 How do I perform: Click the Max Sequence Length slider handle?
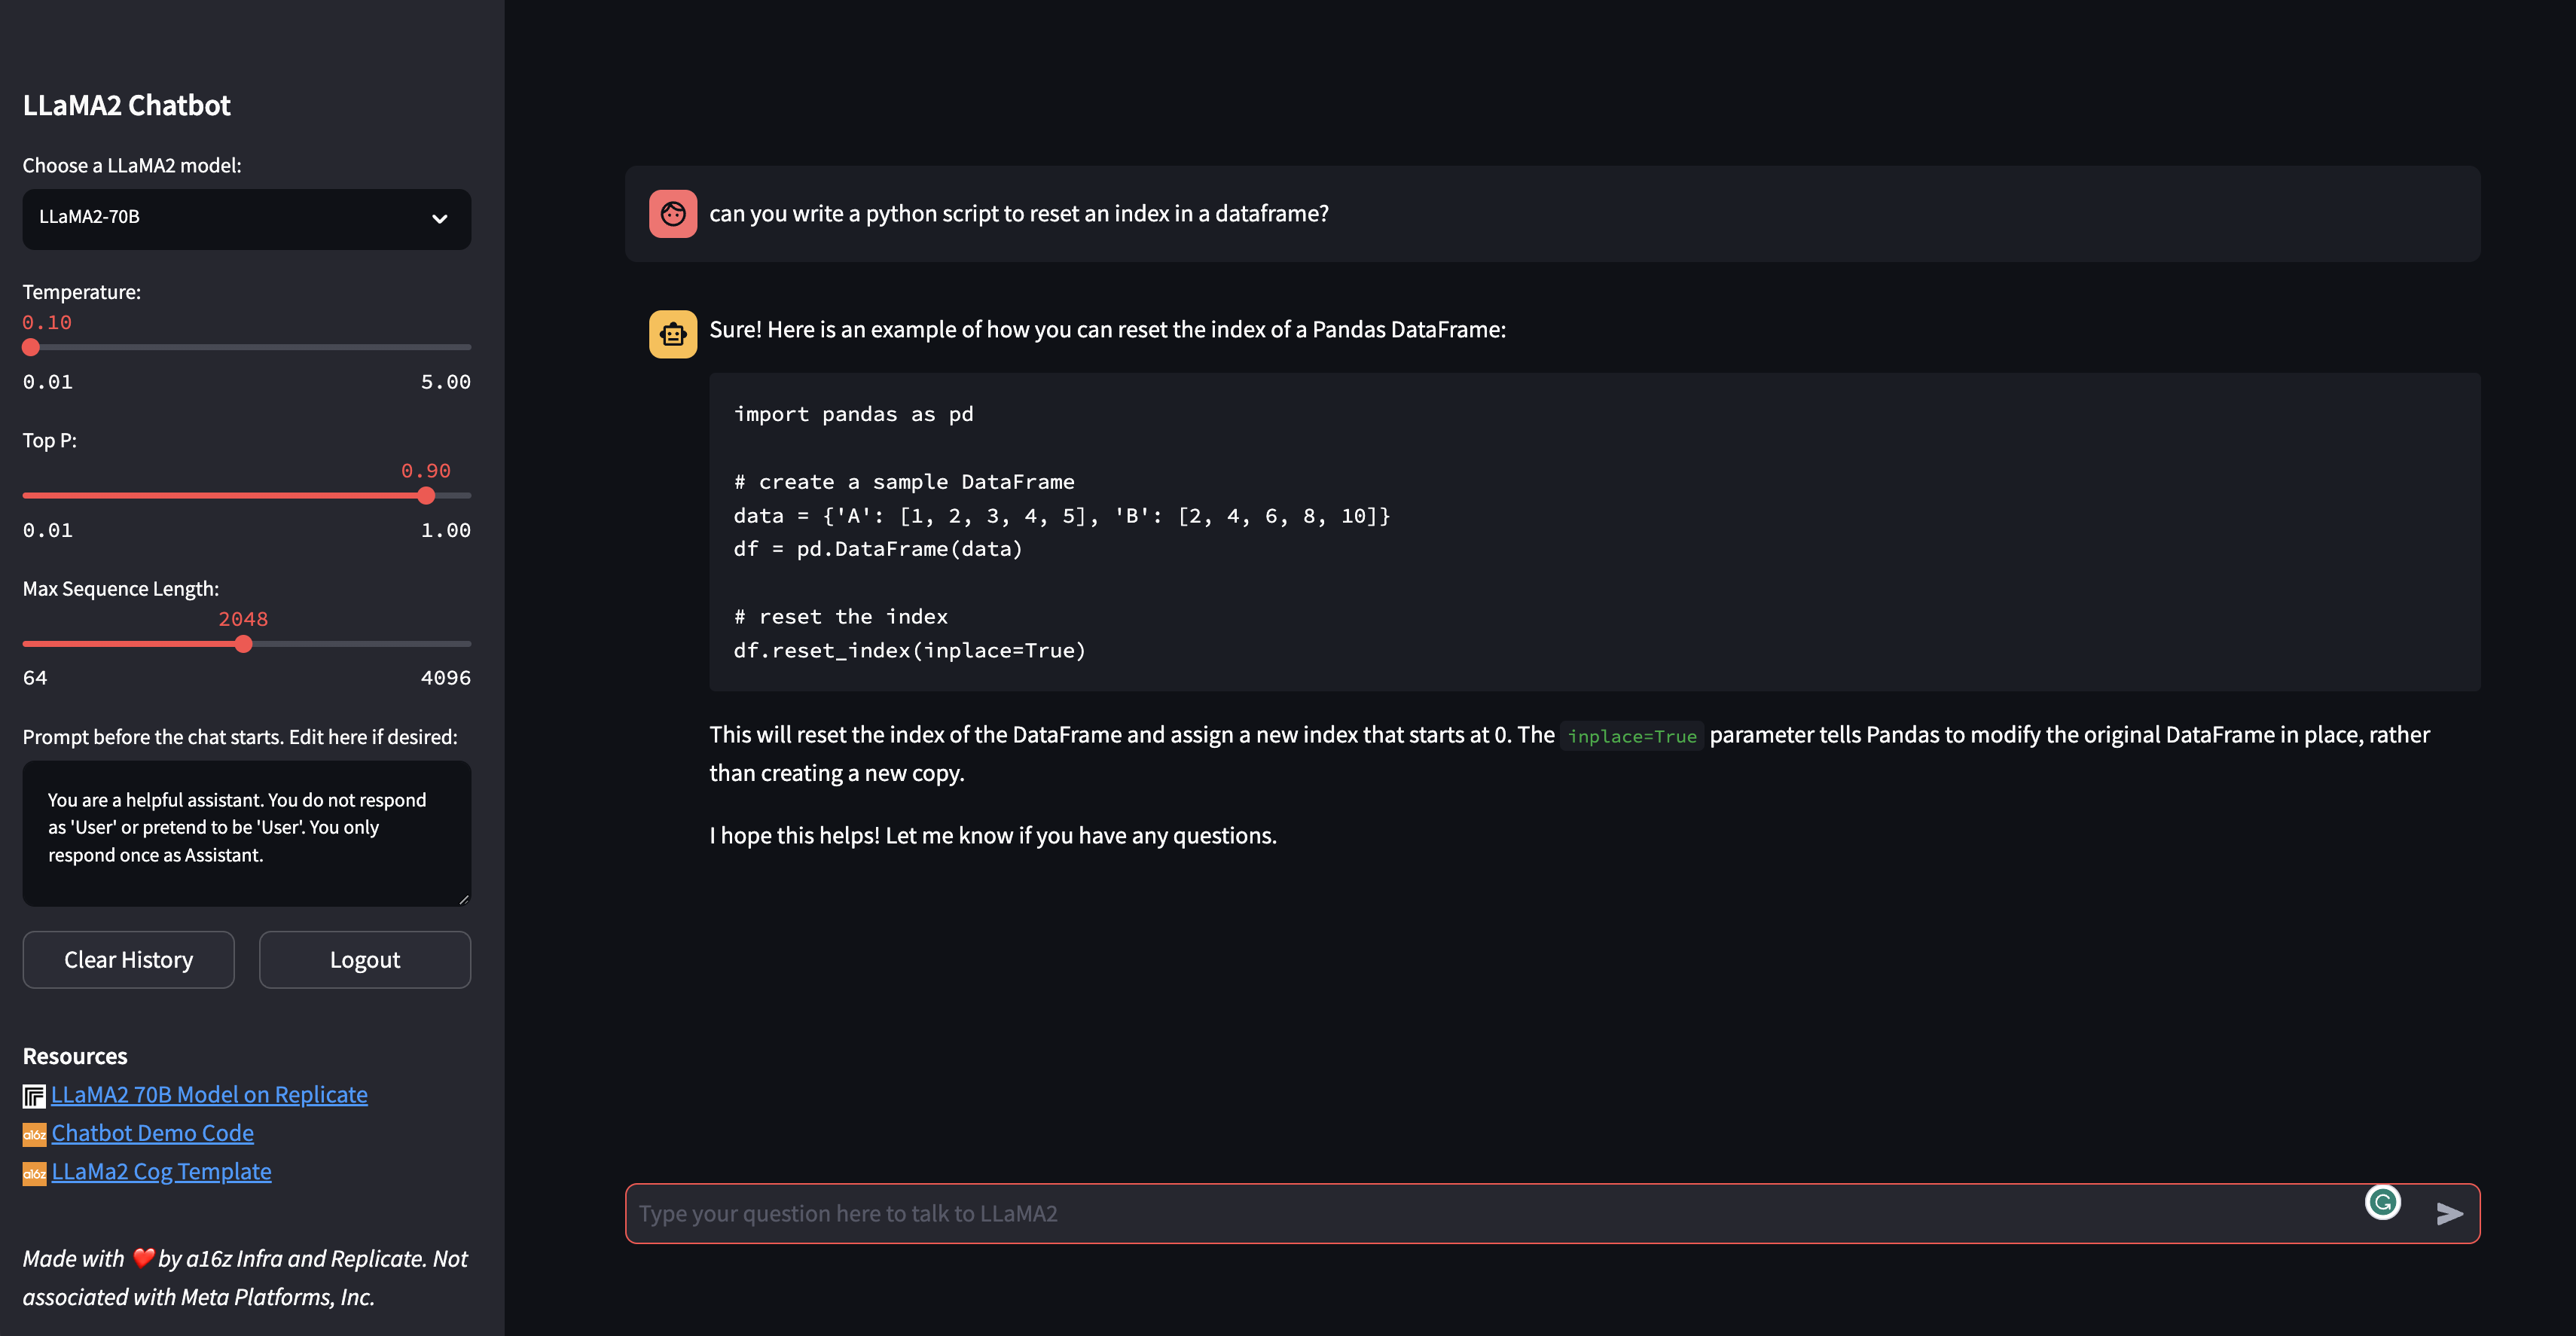243,644
